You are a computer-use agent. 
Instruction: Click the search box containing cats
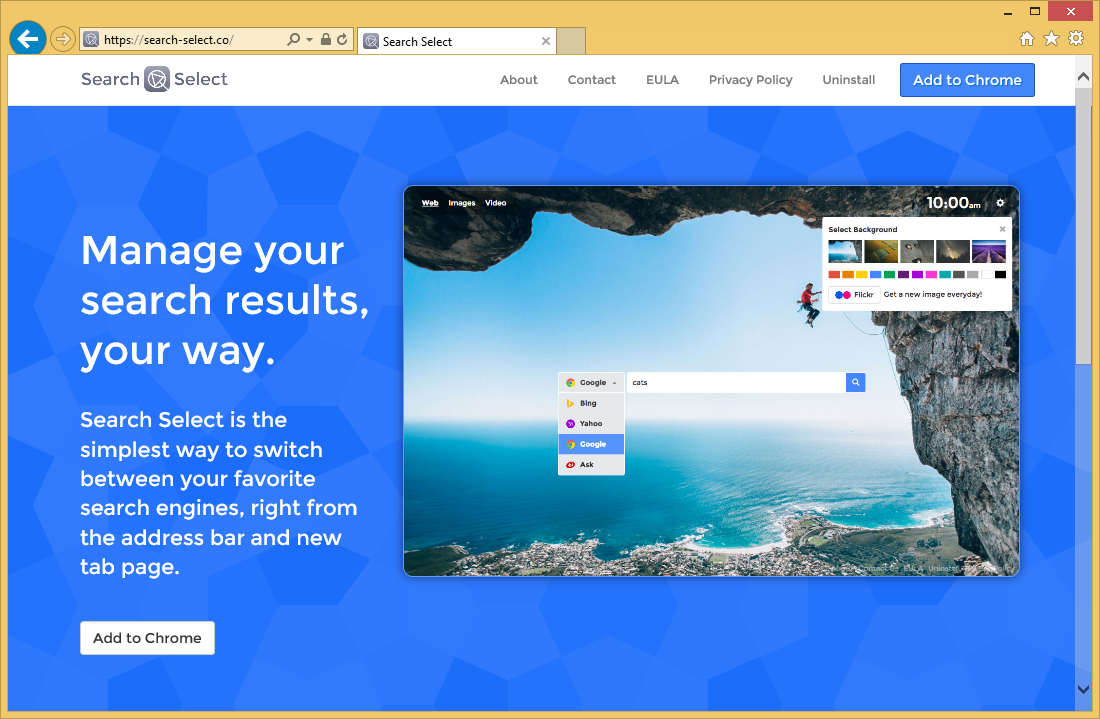tap(736, 382)
